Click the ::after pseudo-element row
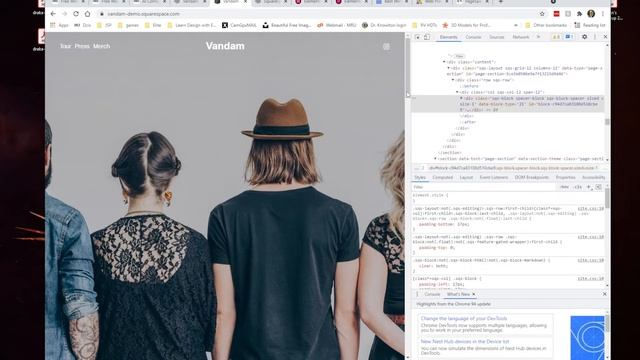The image size is (640, 360). coord(468,122)
